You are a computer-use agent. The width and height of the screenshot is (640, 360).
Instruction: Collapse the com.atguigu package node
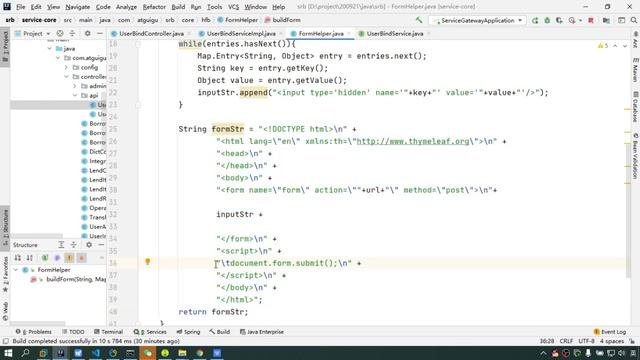(x=58, y=58)
